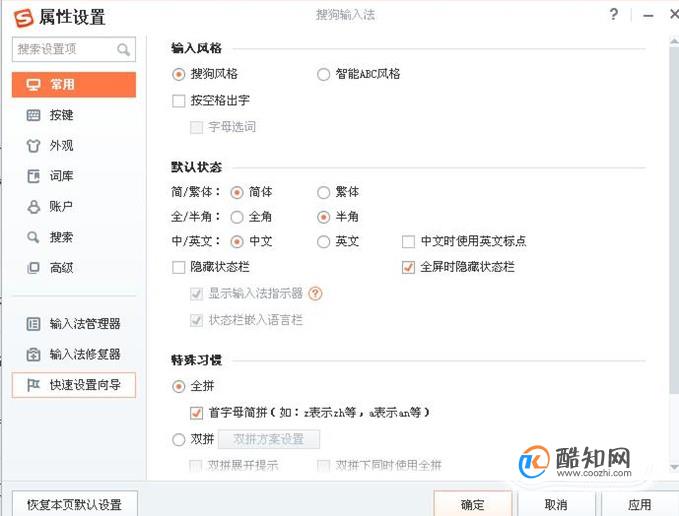679x516 pixels.
Task: Toggle the 首字母简拼 checkbox
Action: (x=196, y=413)
